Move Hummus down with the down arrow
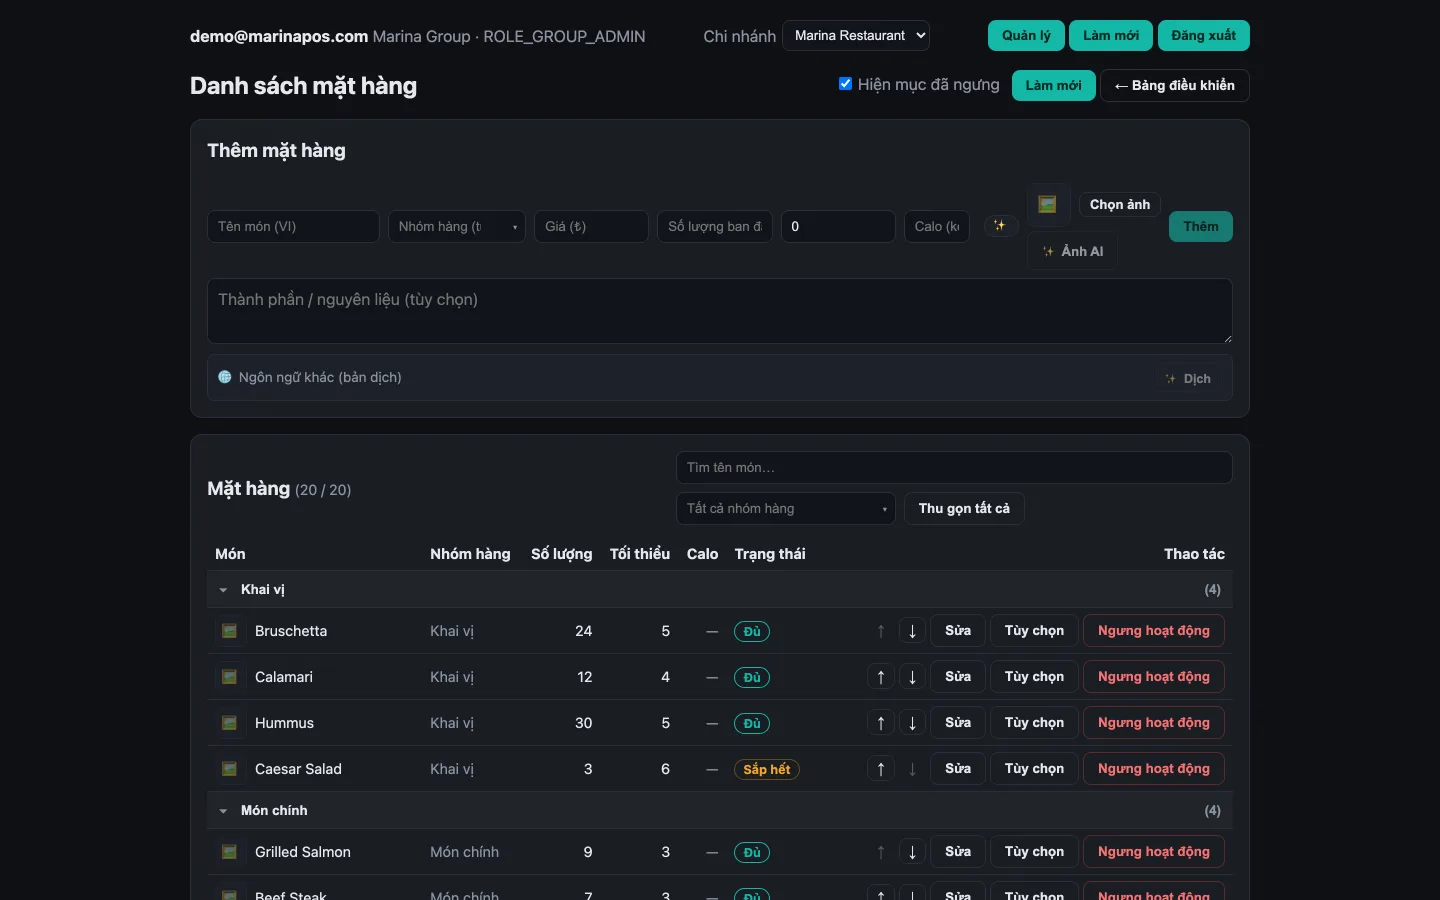Screen dimensions: 1440x900 [x=912, y=723]
